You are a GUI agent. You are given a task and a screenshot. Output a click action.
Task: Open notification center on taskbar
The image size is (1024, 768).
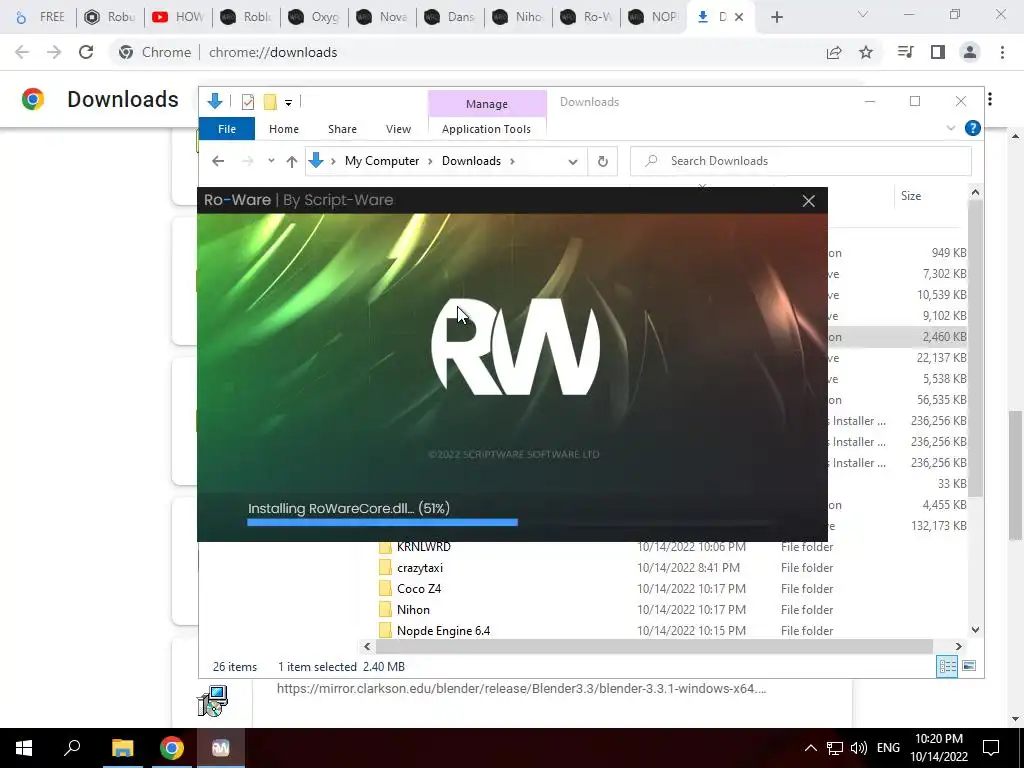pyautogui.click(x=991, y=748)
